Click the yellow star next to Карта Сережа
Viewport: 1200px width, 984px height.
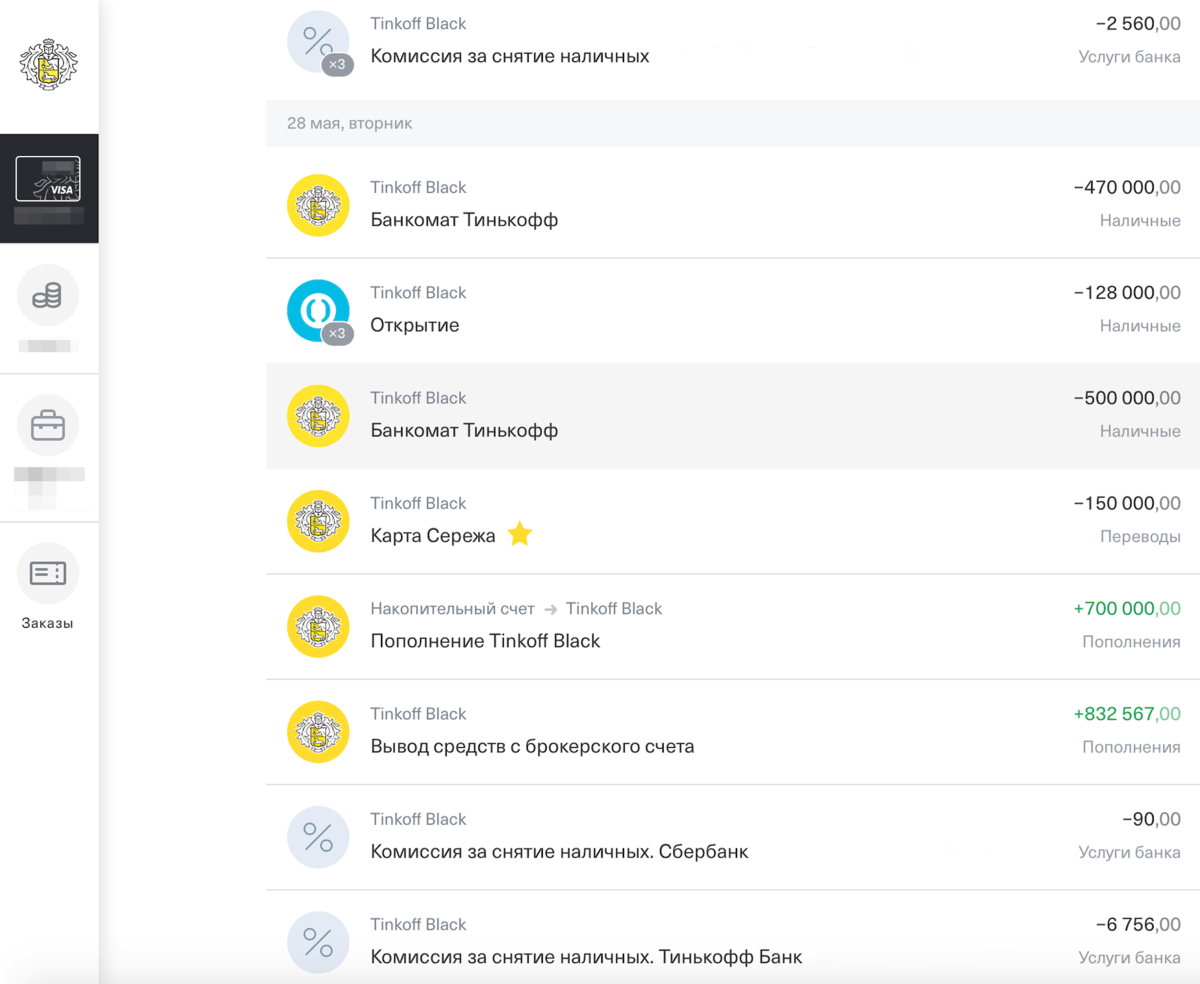pyautogui.click(x=519, y=535)
